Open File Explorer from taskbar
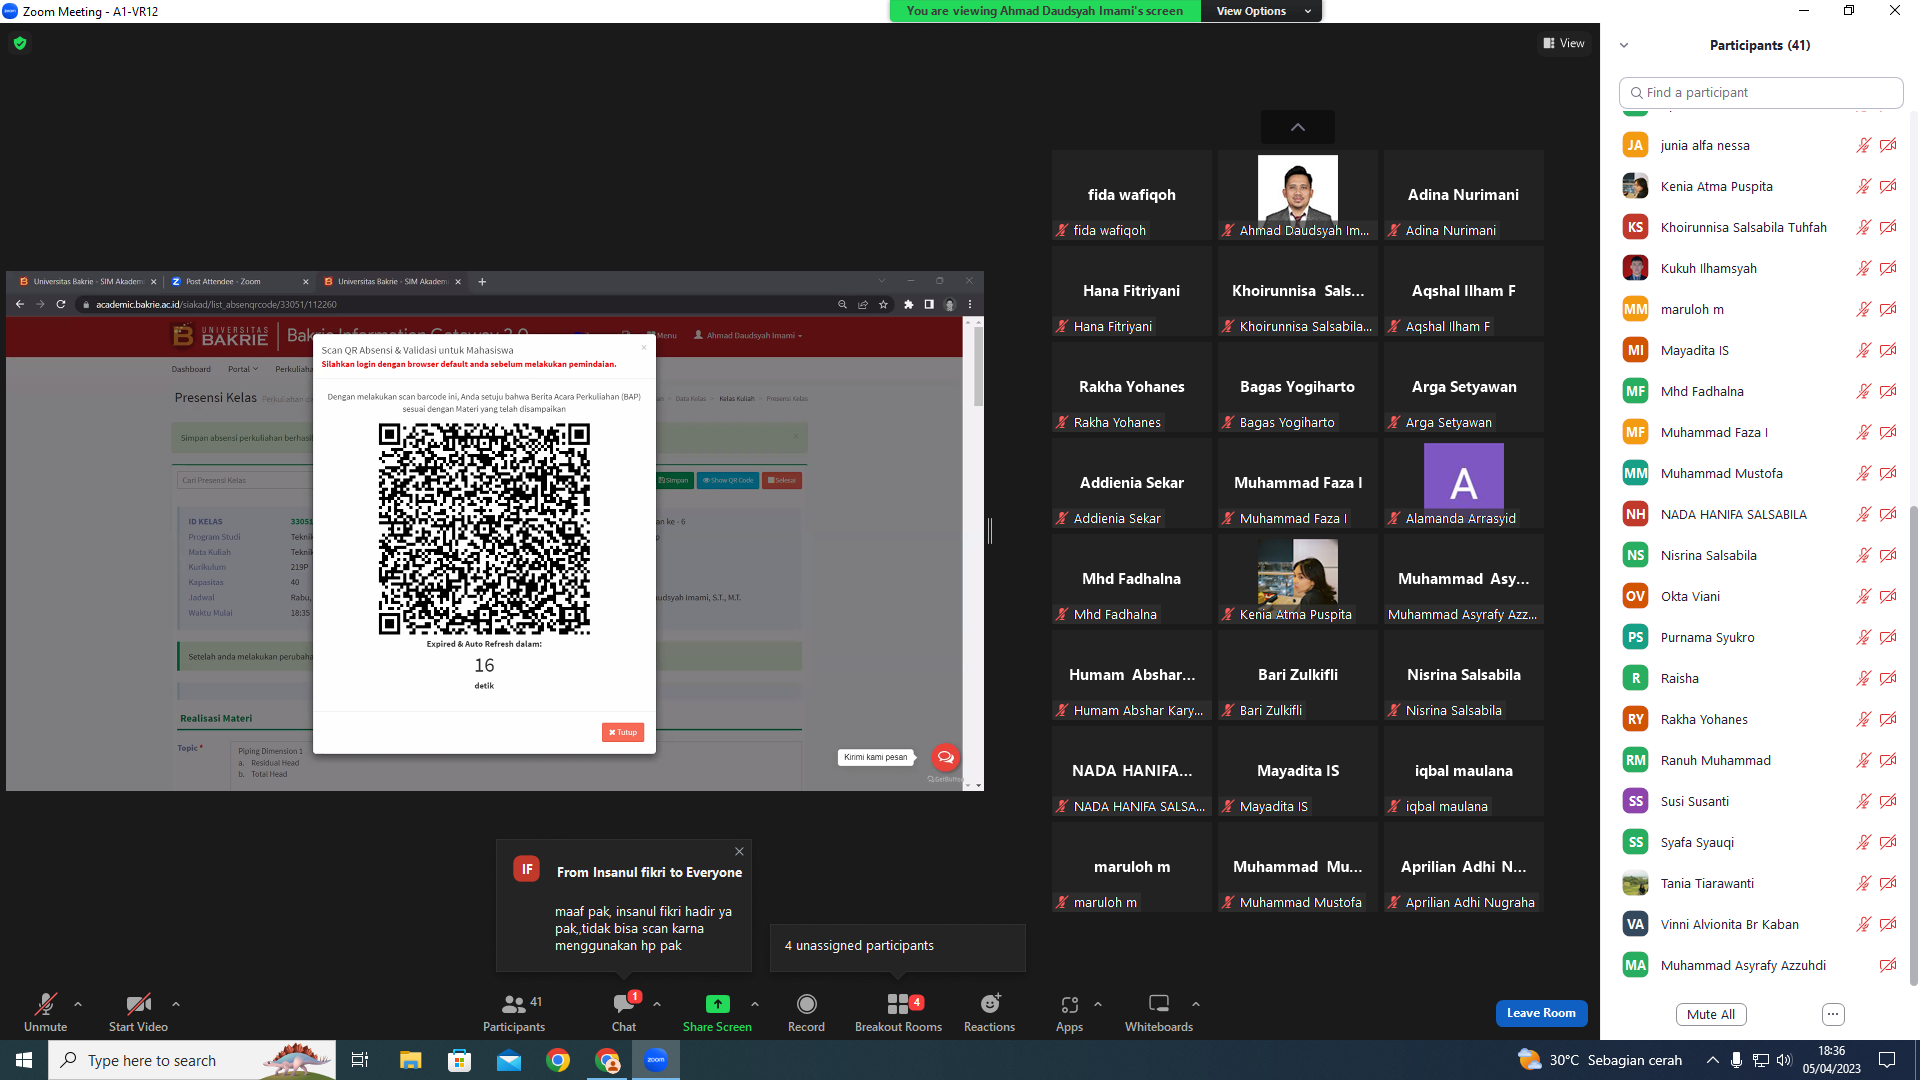The height and width of the screenshot is (1080, 1920). point(410,1060)
